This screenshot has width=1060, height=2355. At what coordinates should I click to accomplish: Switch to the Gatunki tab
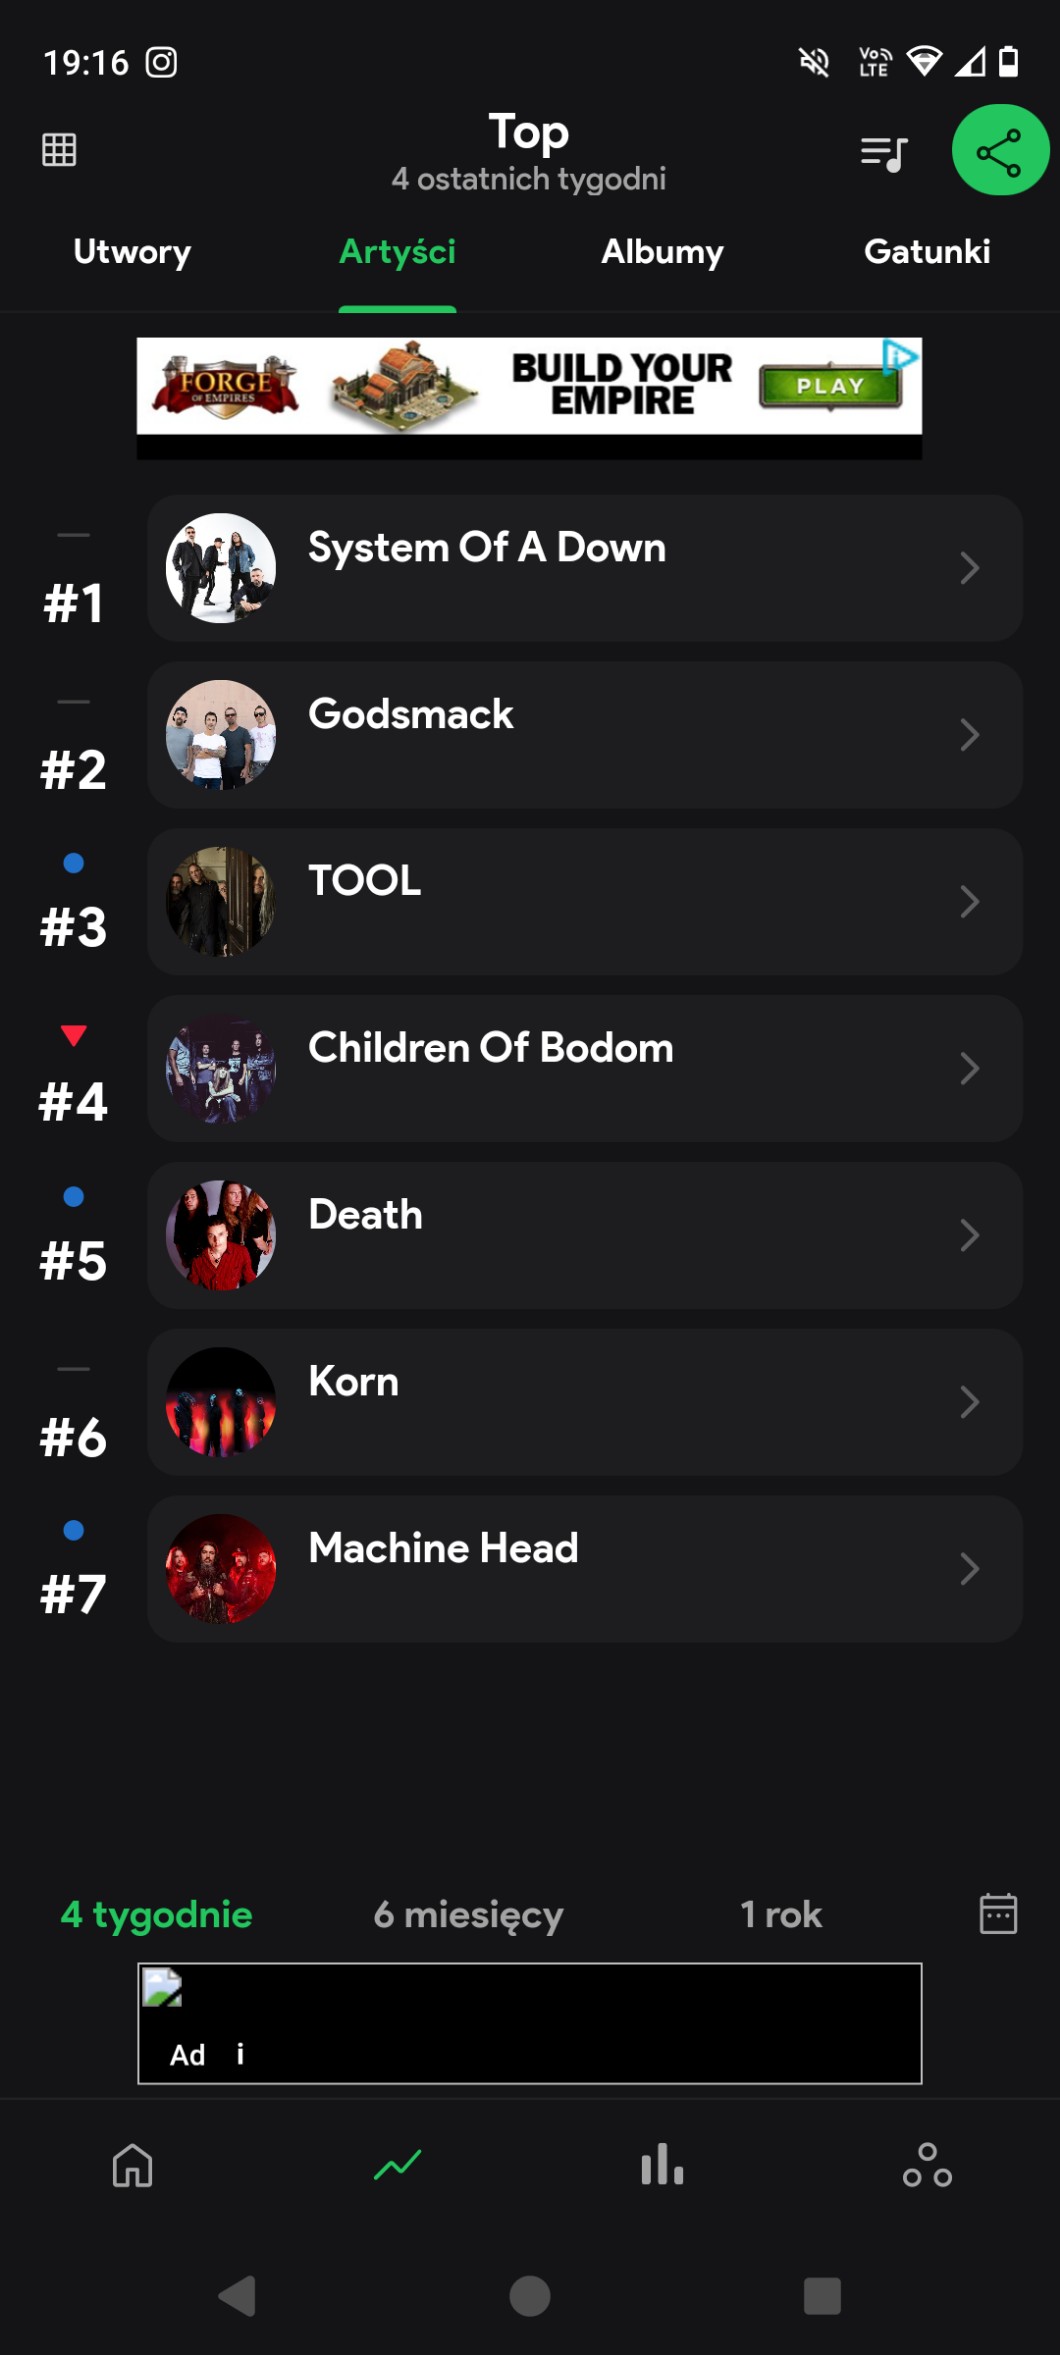927,252
